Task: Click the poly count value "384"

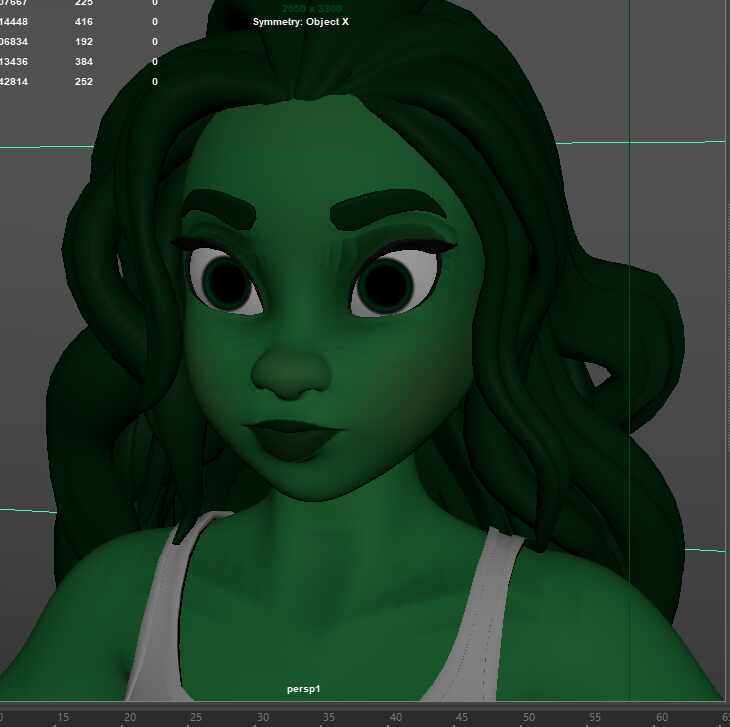Action: (83, 61)
